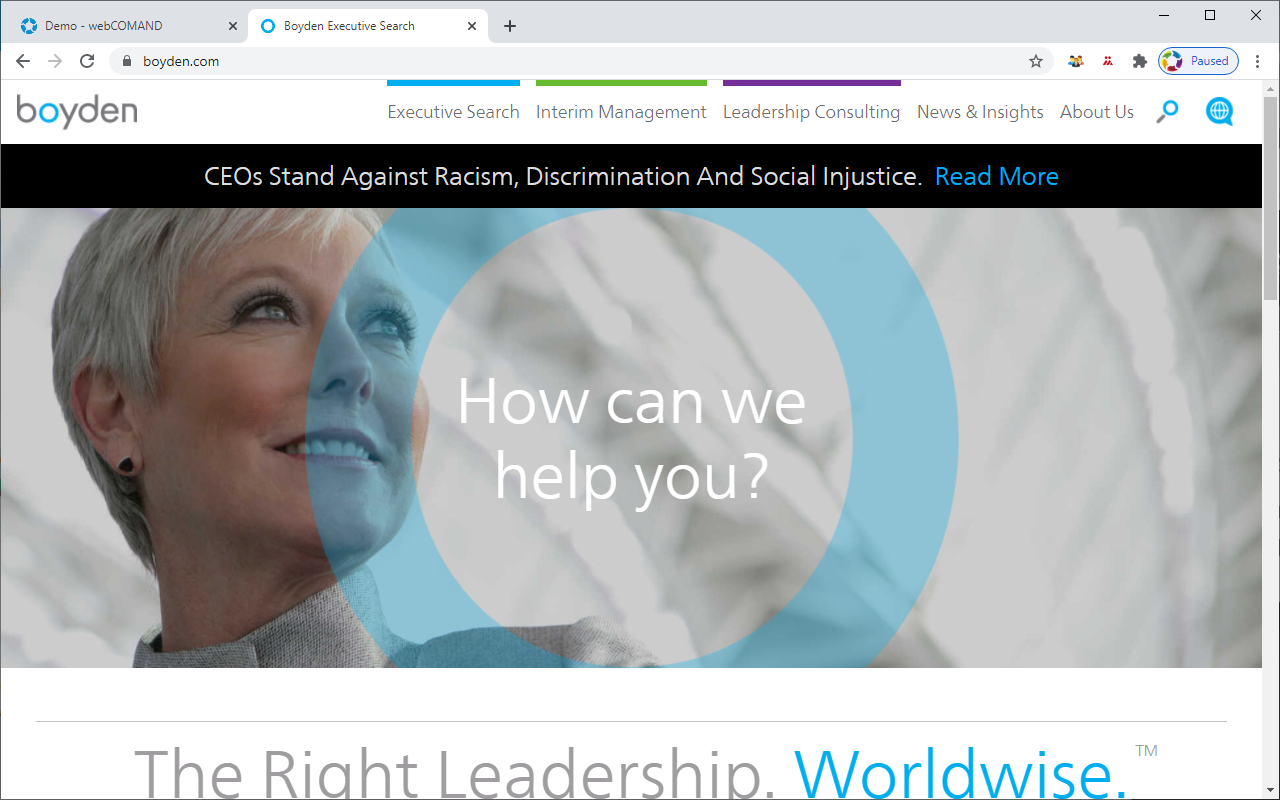
Task: Close the Boyden Executive Search tab
Action: tap(473, 26)
